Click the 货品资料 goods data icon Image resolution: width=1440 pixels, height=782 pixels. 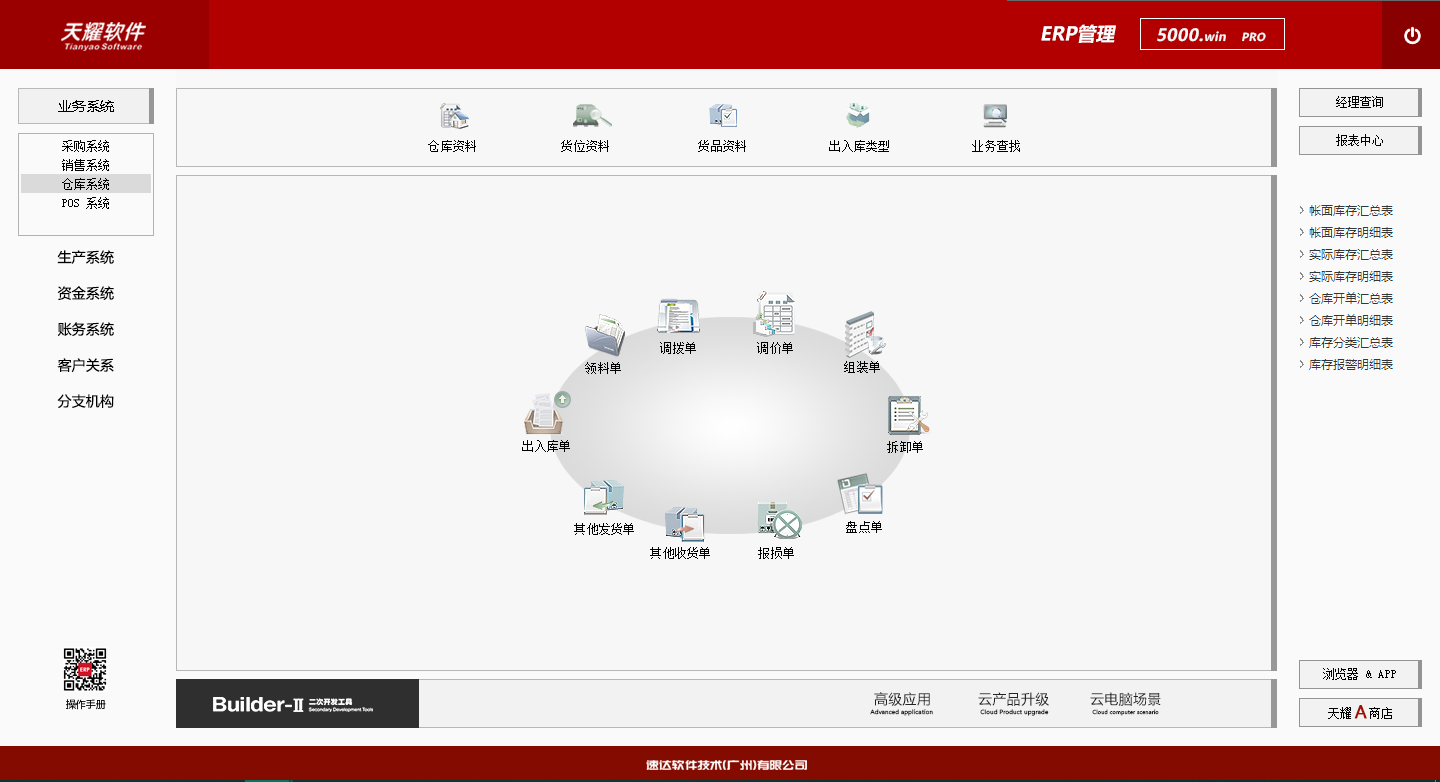tap(722, 117)
